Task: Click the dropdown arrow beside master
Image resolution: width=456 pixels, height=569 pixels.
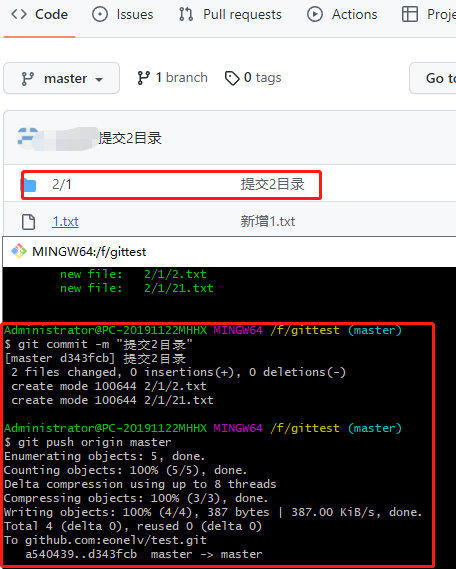Action: click(99, 79)
